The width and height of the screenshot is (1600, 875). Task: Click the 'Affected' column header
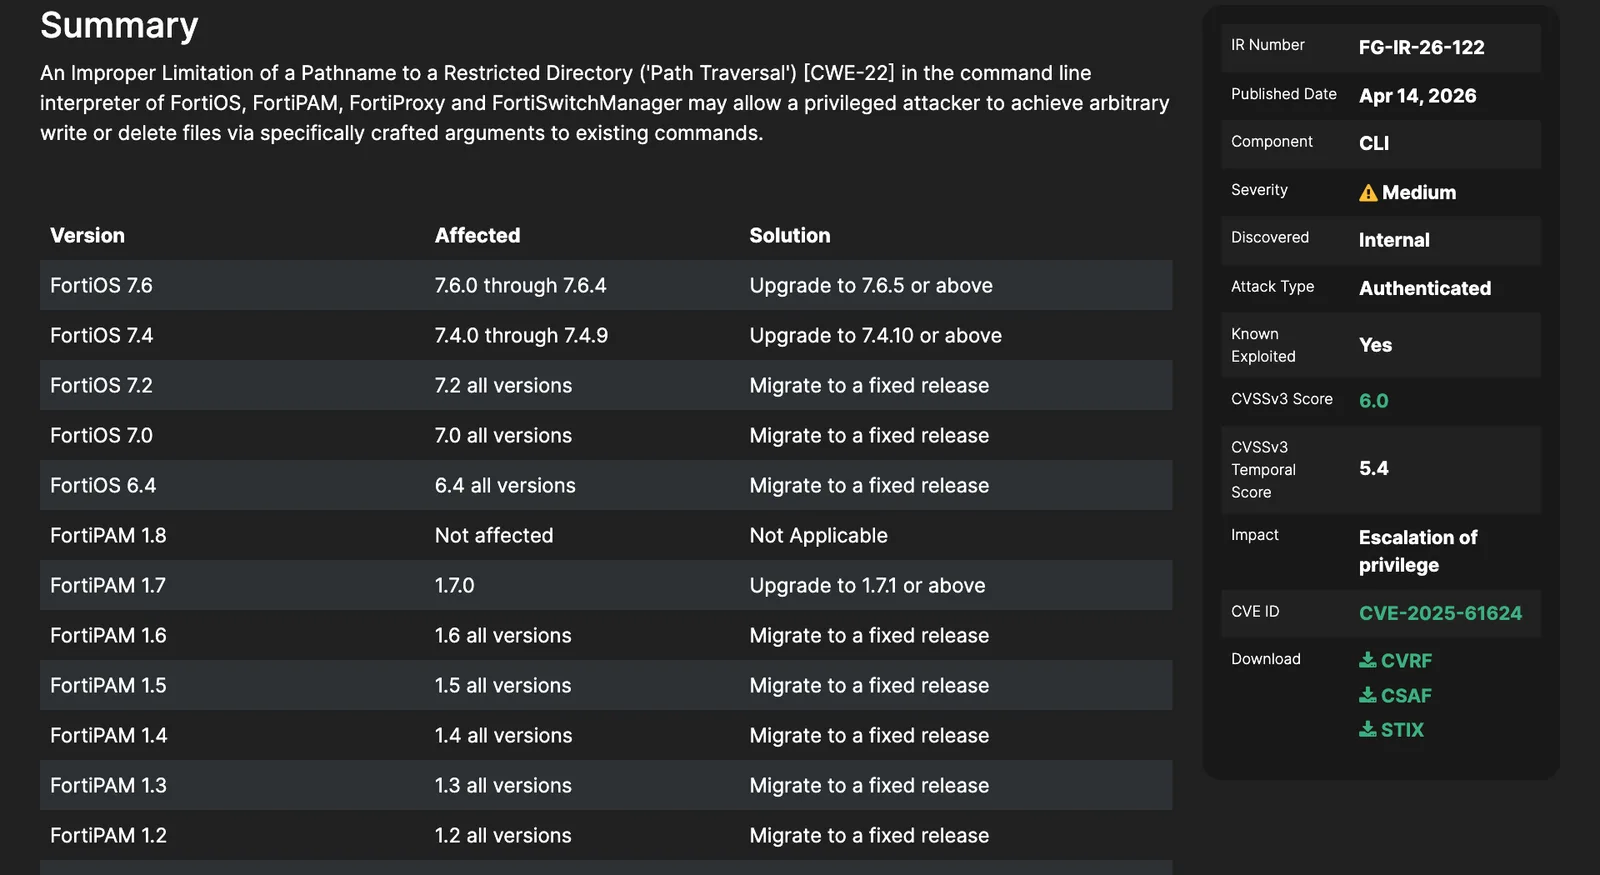pos(477,236)
